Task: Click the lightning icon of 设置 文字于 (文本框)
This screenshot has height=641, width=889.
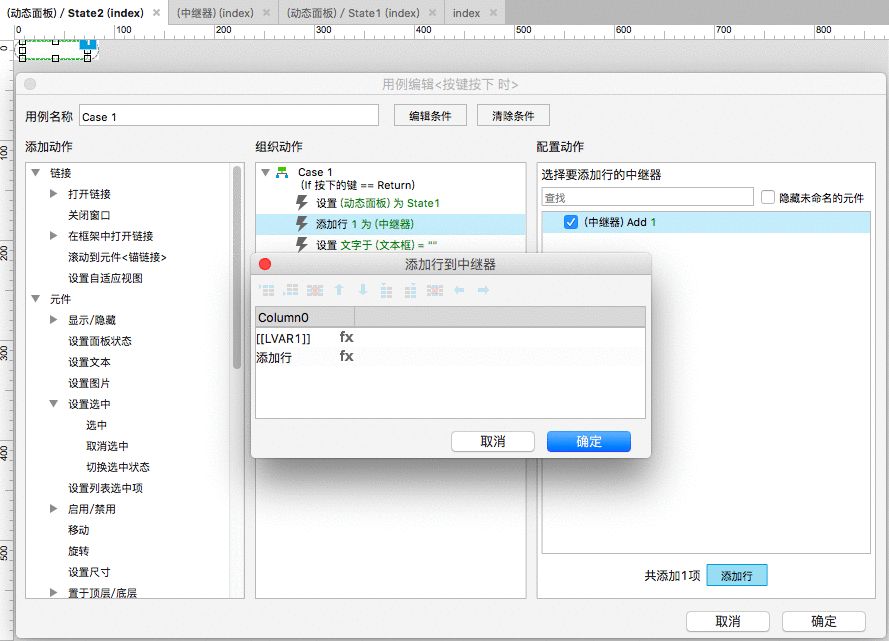Action: 302,245
